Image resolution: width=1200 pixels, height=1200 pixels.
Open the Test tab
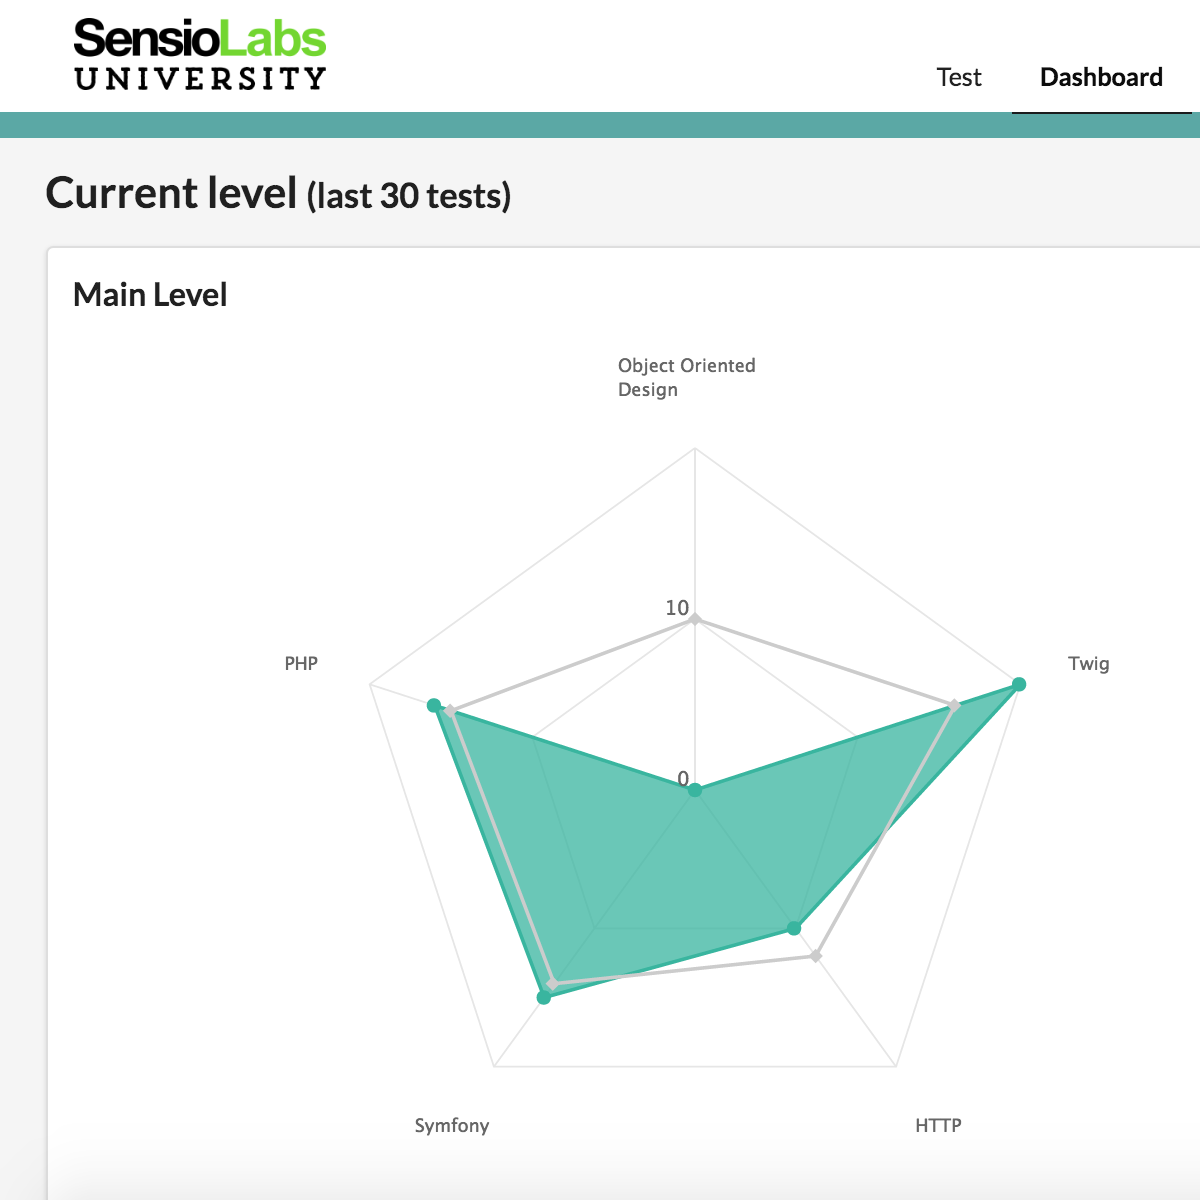pos(959,78)
